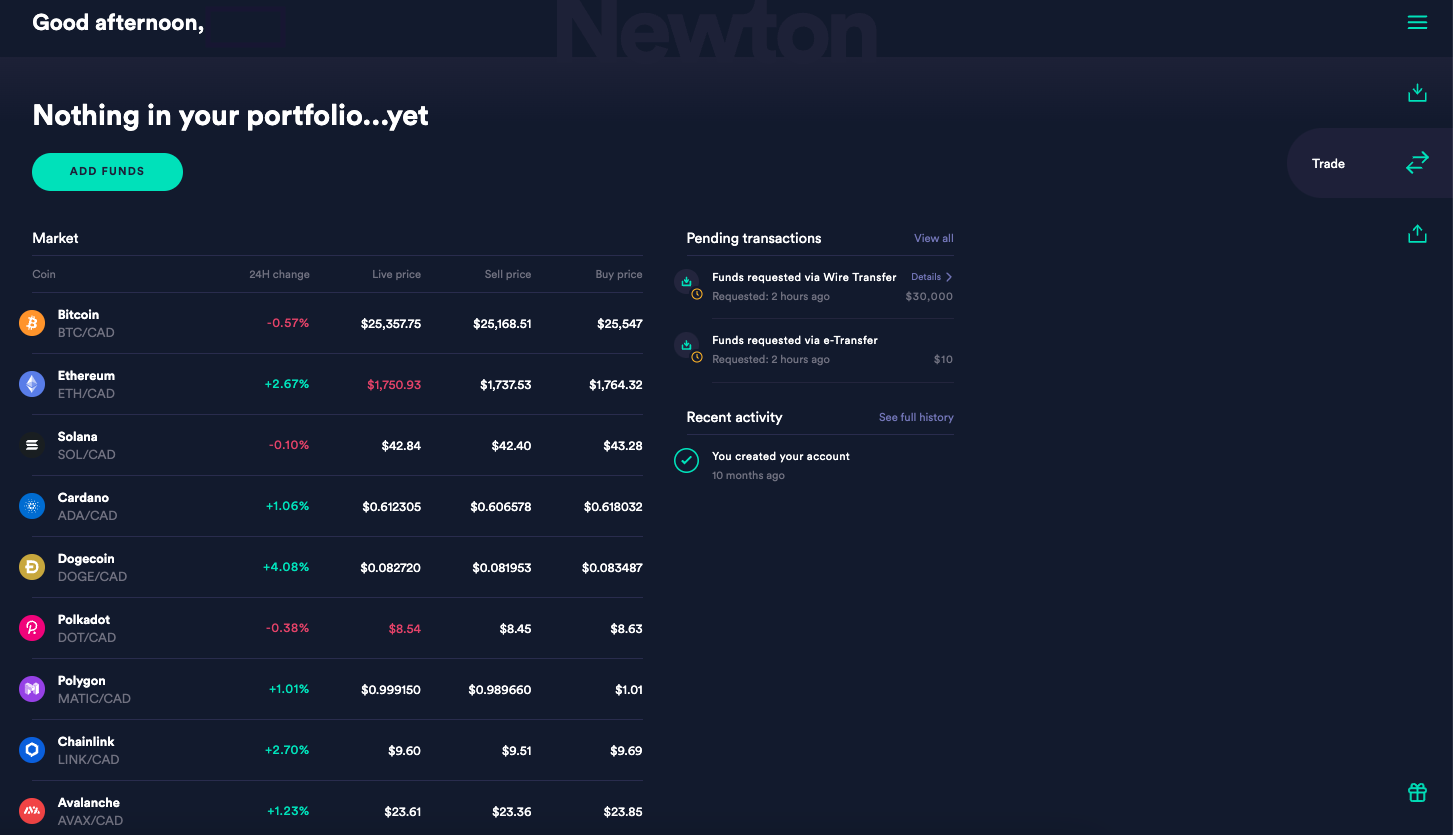Click the Cardano coin icon
The image size is (1453, 835).
[32, 506]
